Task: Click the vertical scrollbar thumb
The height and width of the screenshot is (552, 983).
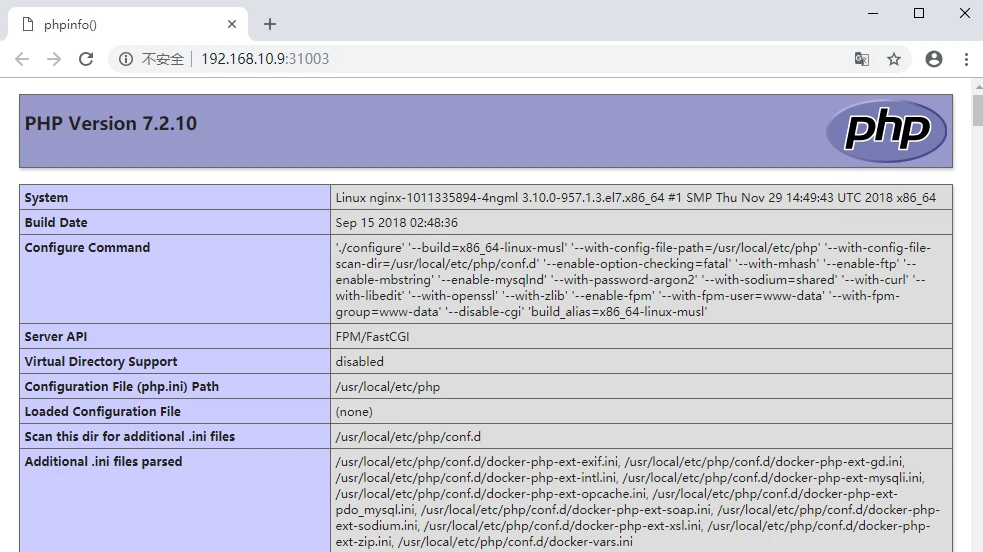Action: tap(978, 110)
